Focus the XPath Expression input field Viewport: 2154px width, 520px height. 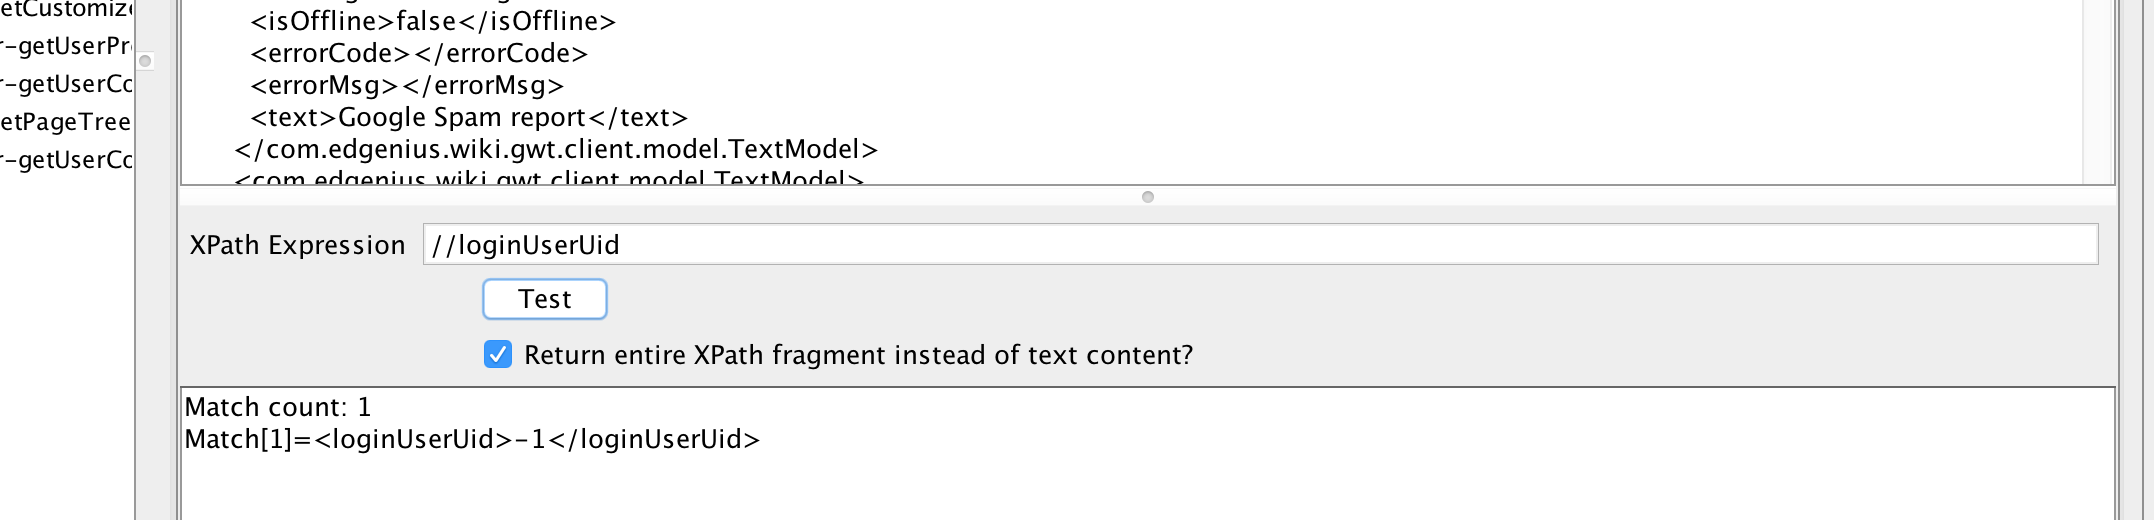point(1260,245)
